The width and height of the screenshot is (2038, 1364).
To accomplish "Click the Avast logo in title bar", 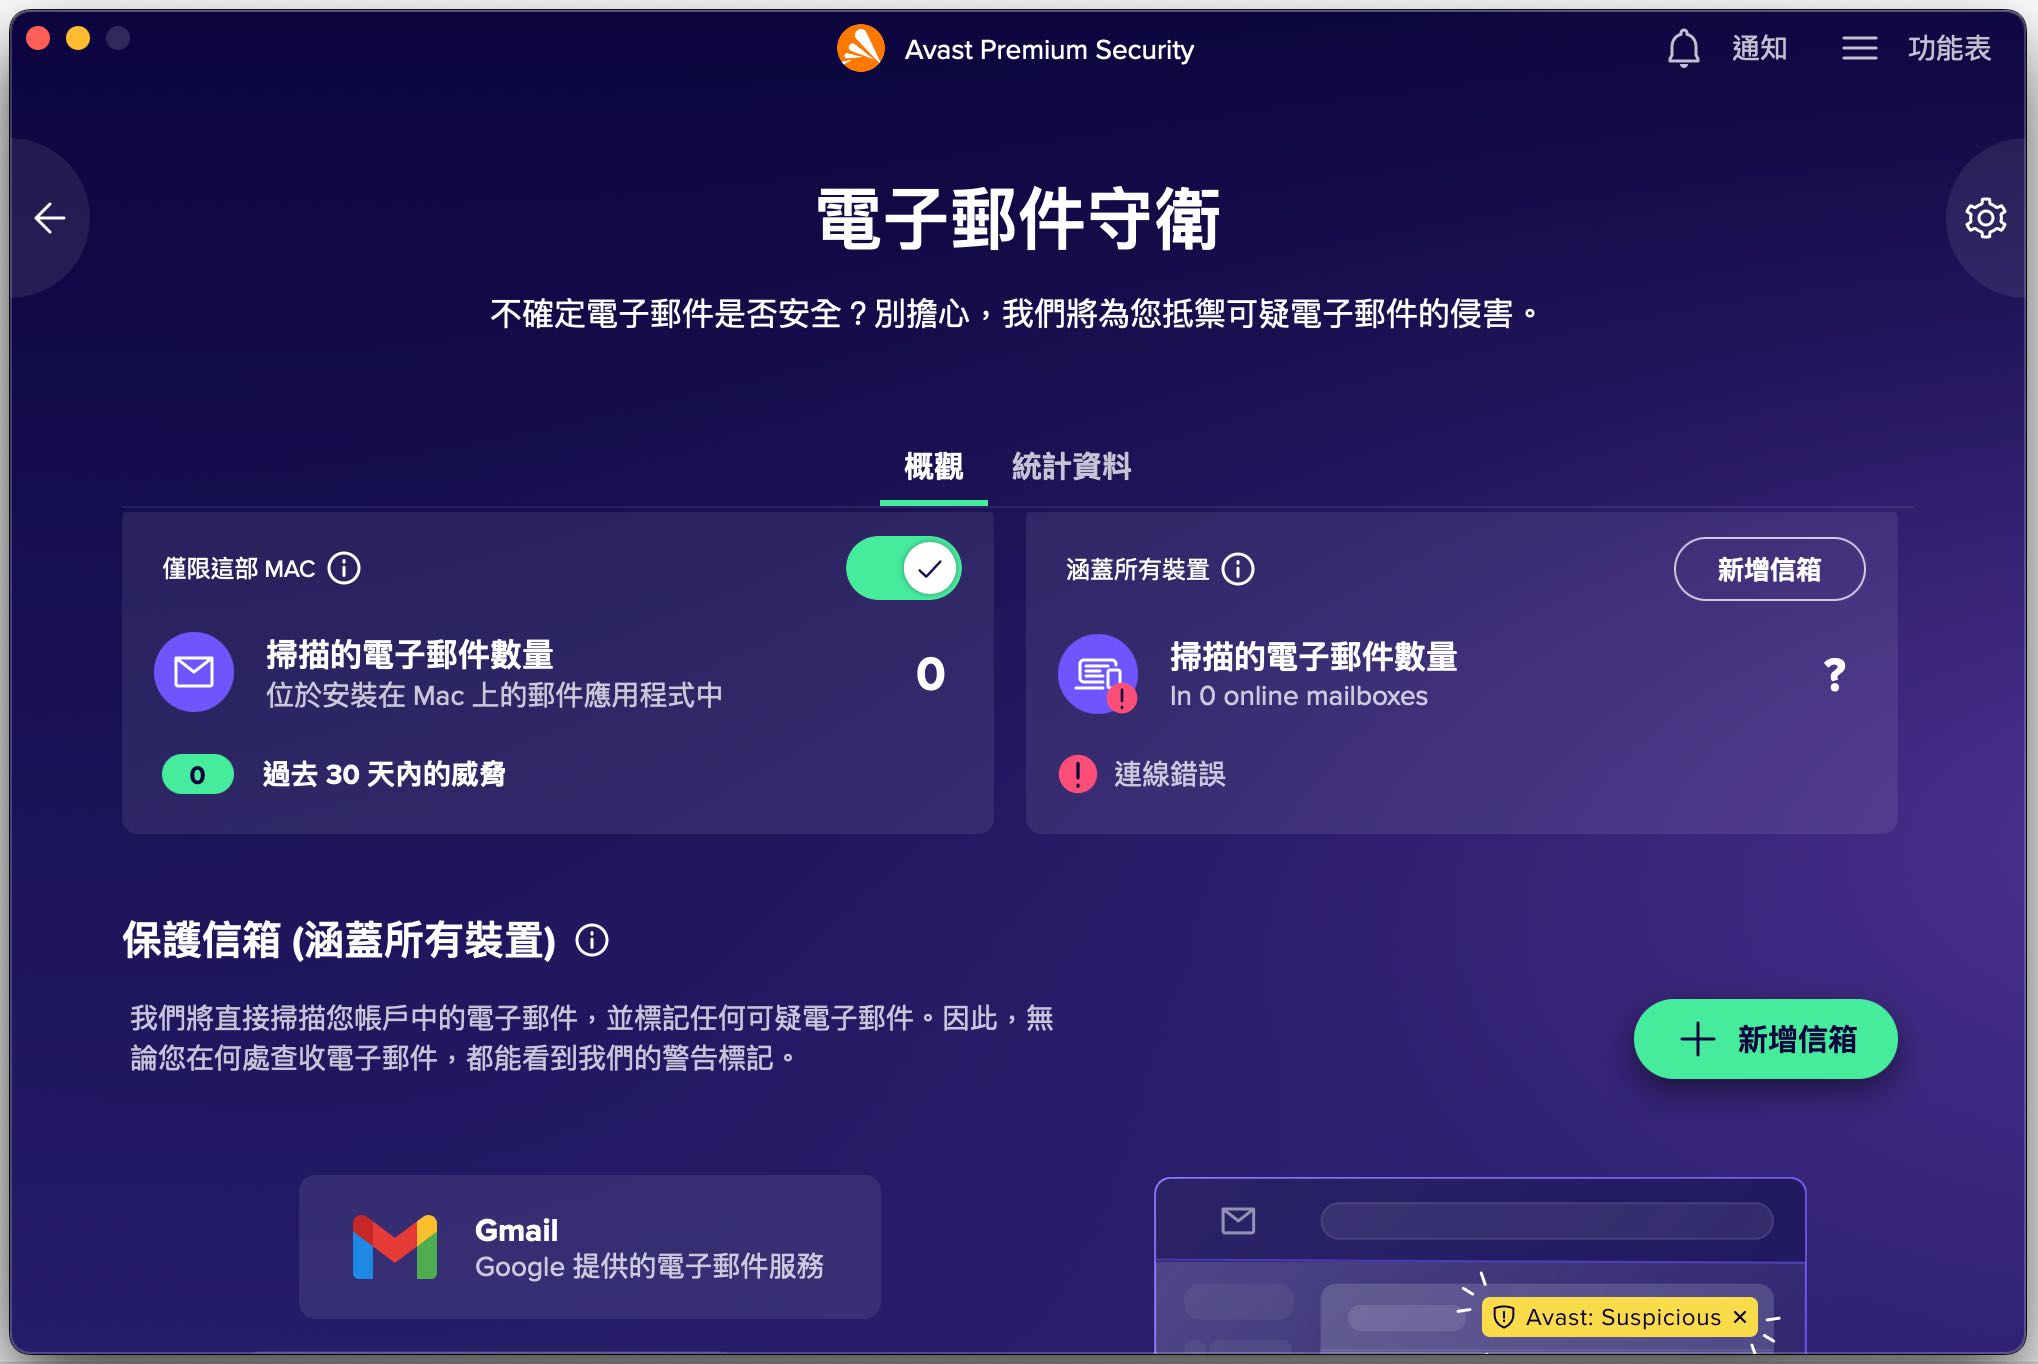I will click(x=861, y=49).
